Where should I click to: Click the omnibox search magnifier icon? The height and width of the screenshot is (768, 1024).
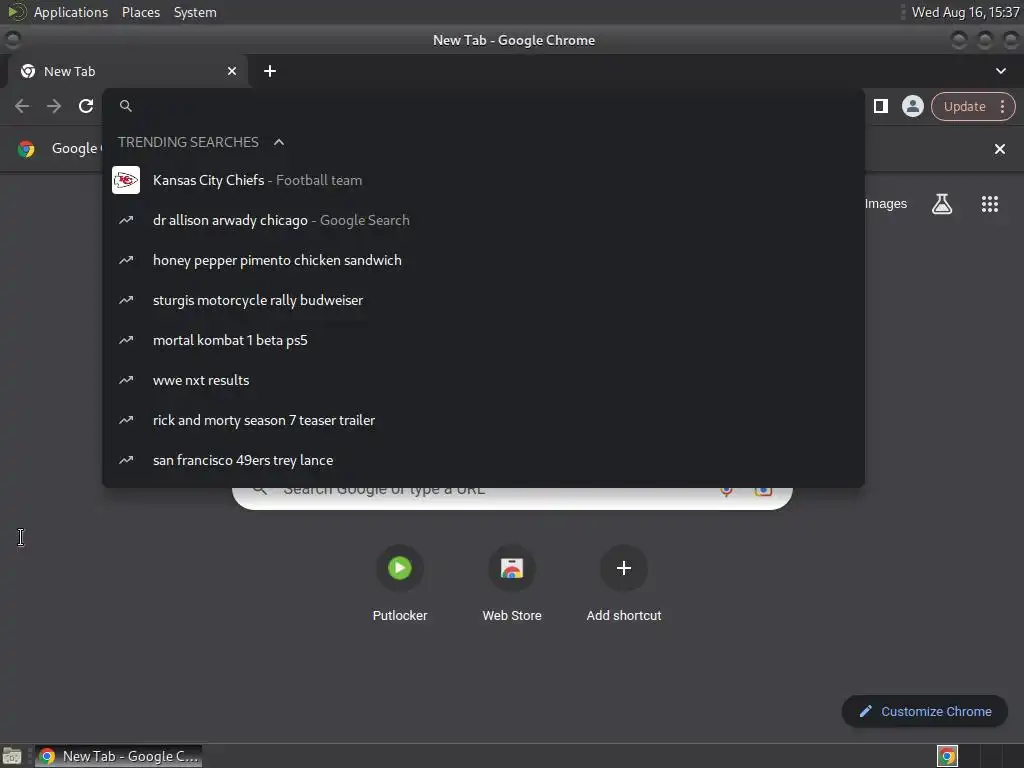[x=126, y=106]
